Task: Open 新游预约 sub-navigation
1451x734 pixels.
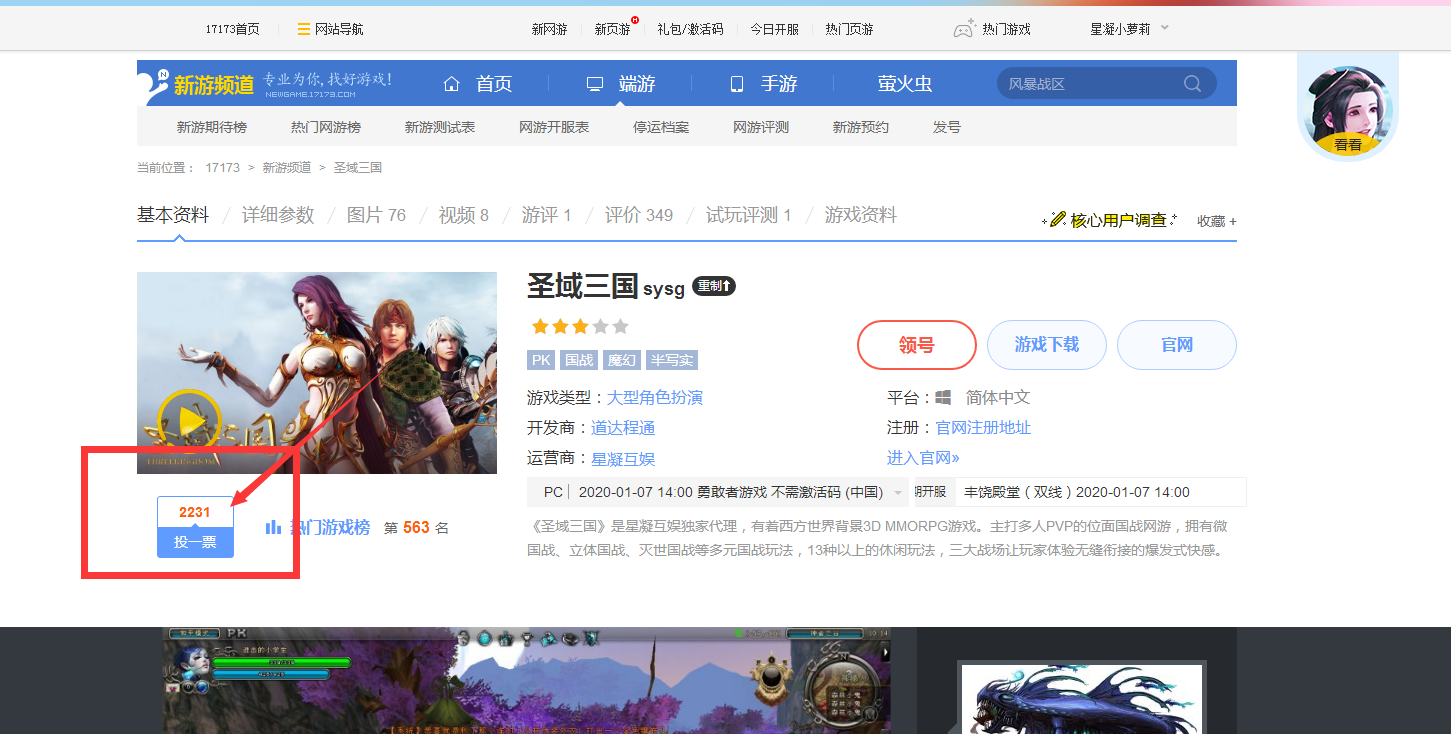Action: 861,127
